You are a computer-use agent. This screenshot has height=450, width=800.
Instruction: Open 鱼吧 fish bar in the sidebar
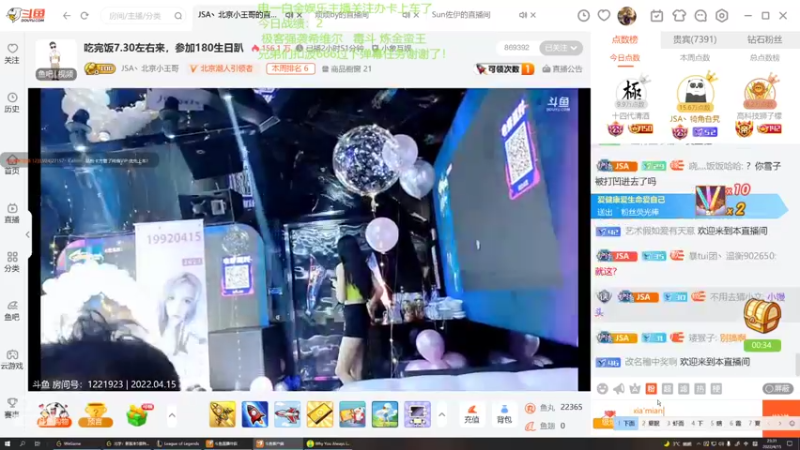(x=12, y=311)
